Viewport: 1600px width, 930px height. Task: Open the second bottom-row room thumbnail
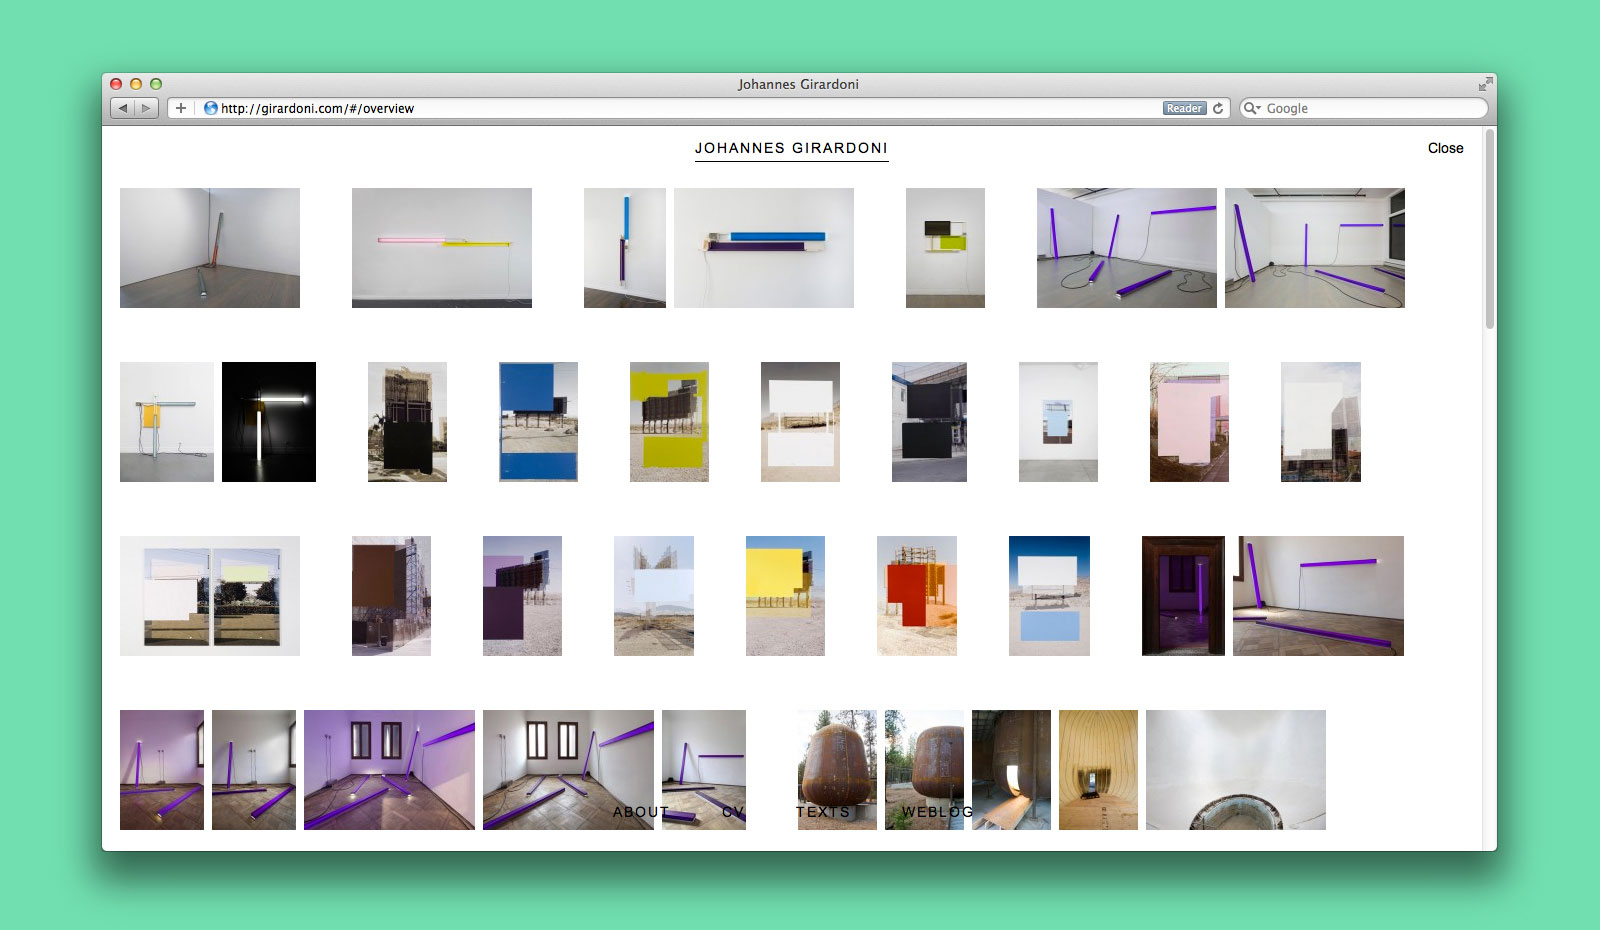(x=254, y=770)
